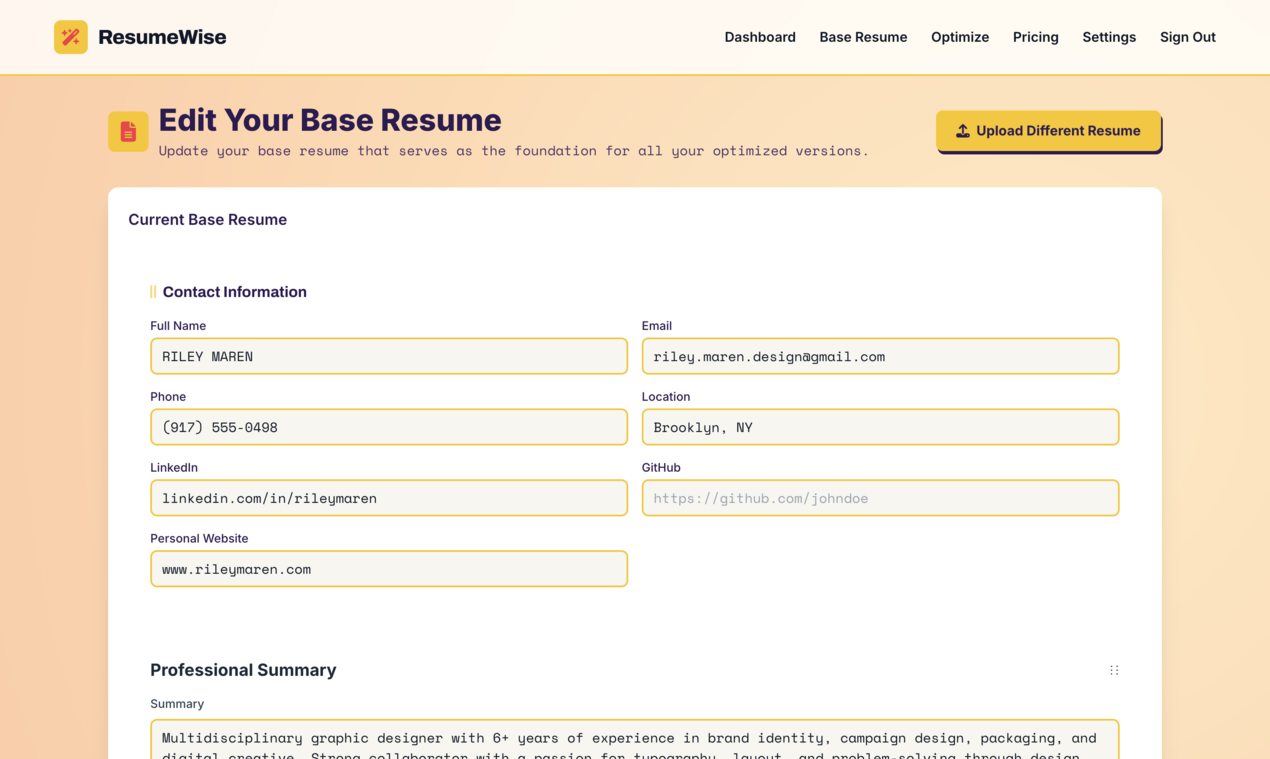Click into the Email input field

point(880,356)
